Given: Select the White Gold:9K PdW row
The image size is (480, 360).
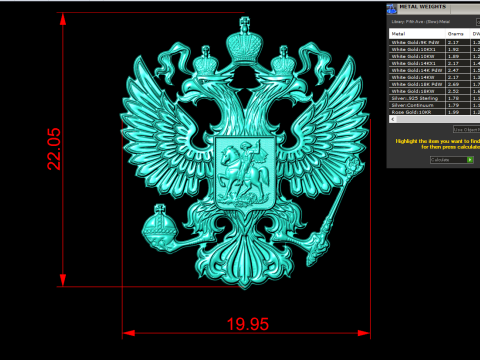Looking at the screenshot, I should (434, 42).
